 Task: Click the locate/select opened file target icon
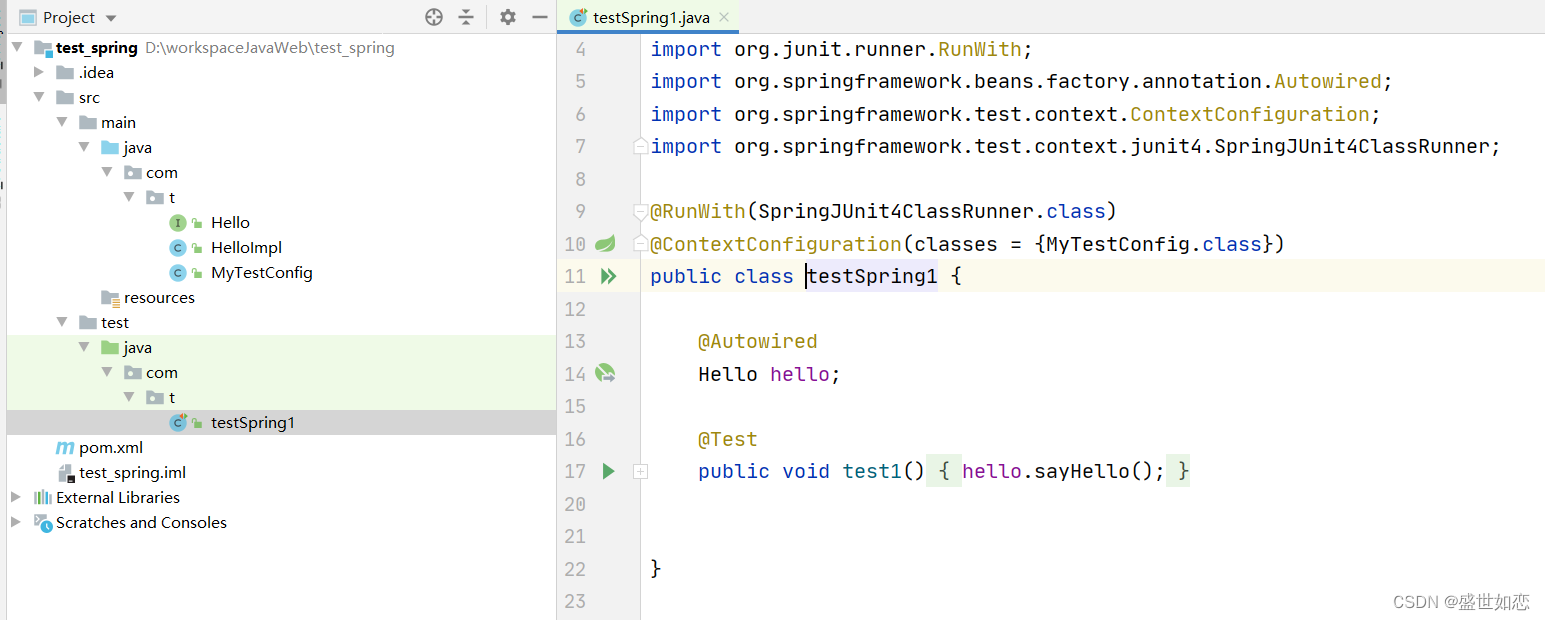point(433,17)
